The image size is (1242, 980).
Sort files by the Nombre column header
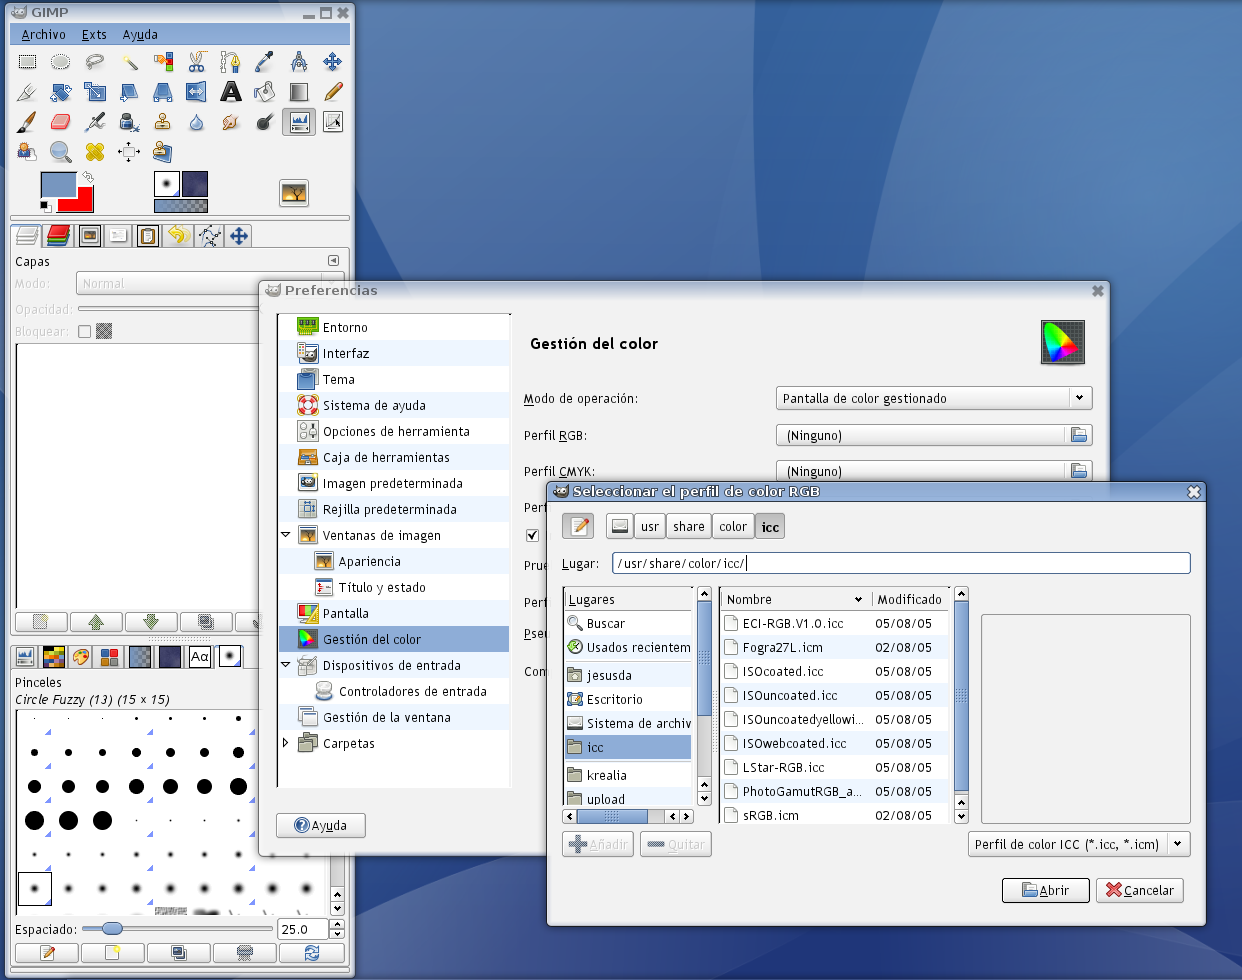point(795,599)
